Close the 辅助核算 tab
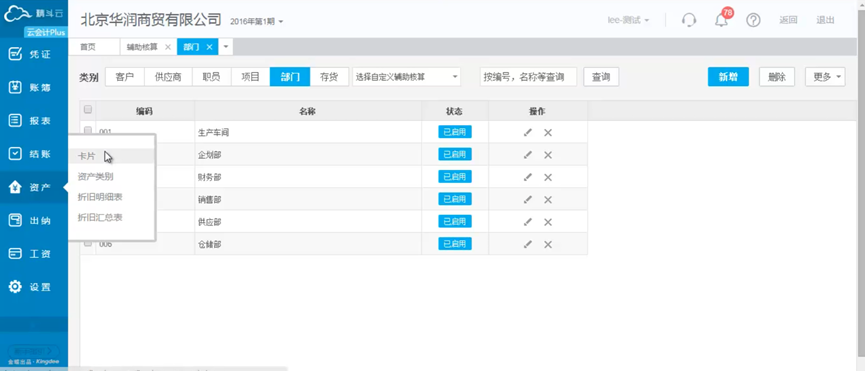This screenshot has height=371, width=865. (168, 47)
